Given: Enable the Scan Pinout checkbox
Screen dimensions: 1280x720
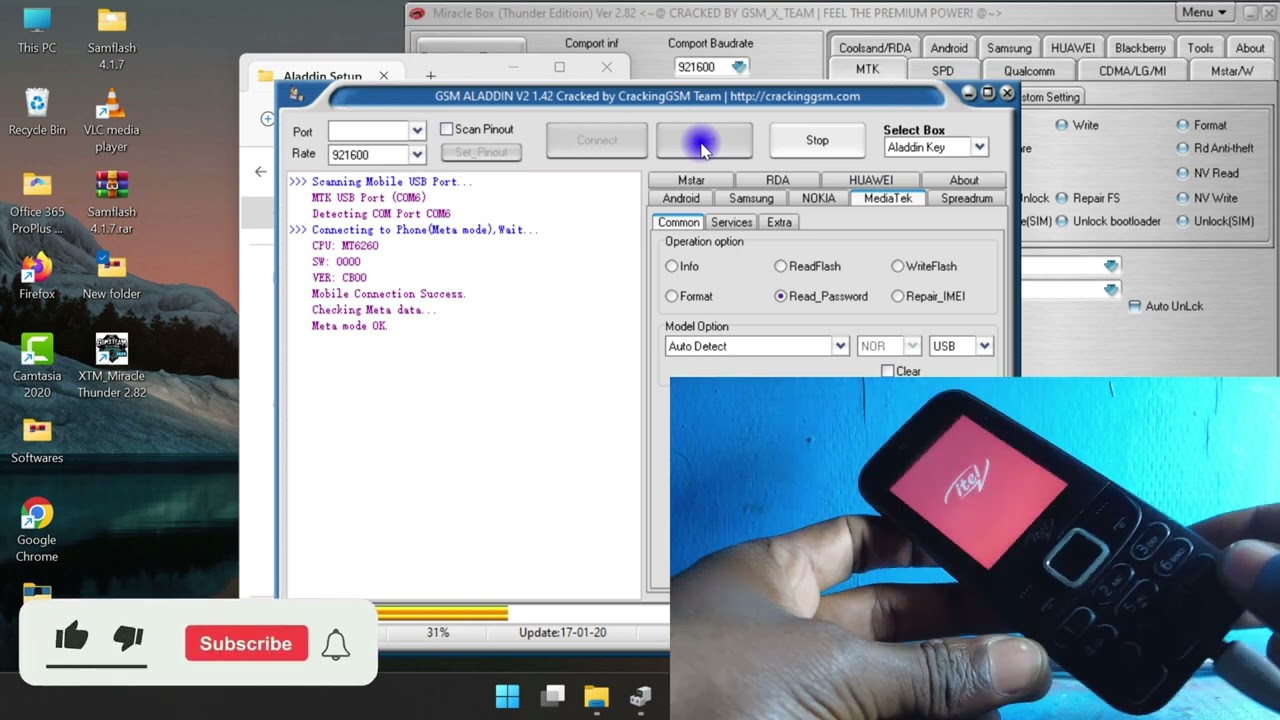Looking at the screenshot, I should (x=446, y=129).
